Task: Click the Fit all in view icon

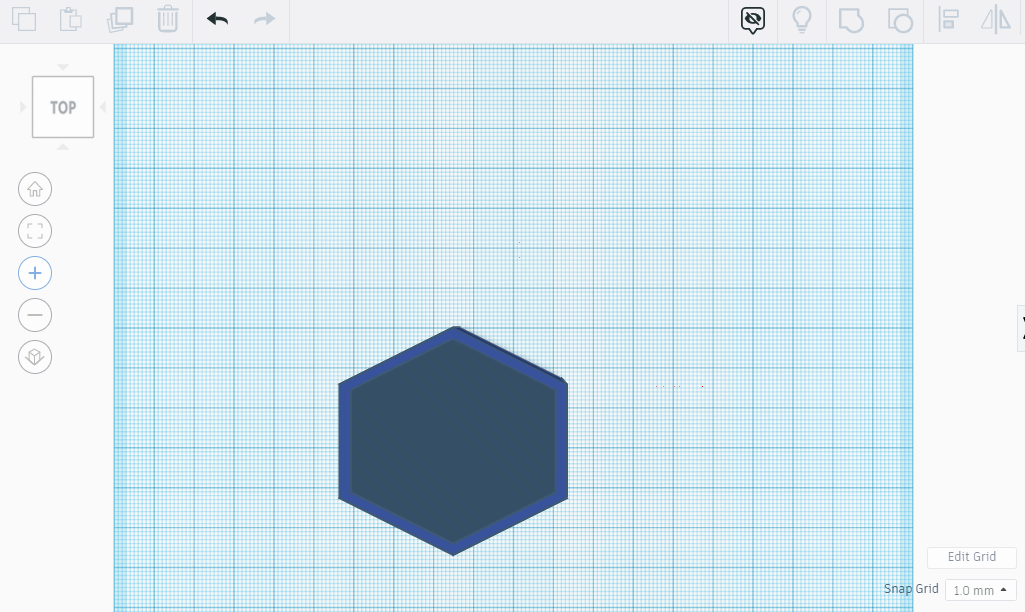Action: click(x=35, y=231)
